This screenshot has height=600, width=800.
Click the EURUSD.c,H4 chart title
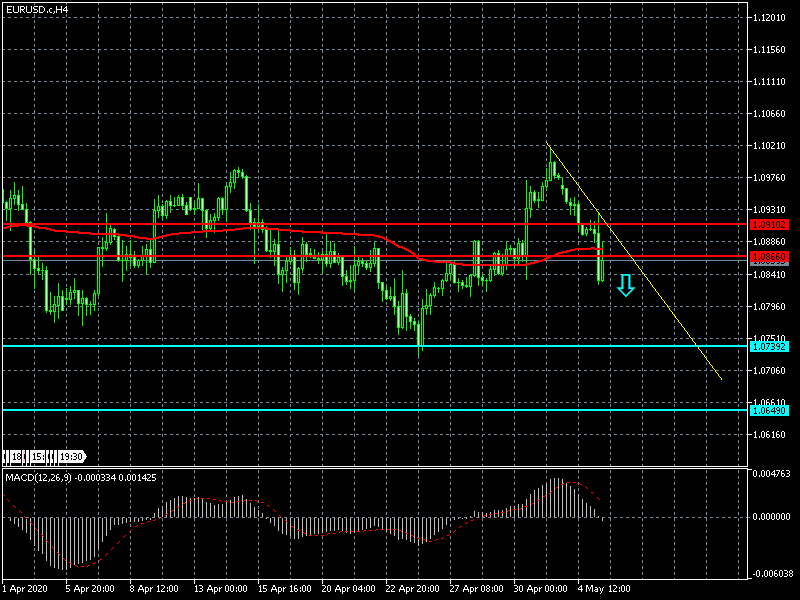[38, 9]
